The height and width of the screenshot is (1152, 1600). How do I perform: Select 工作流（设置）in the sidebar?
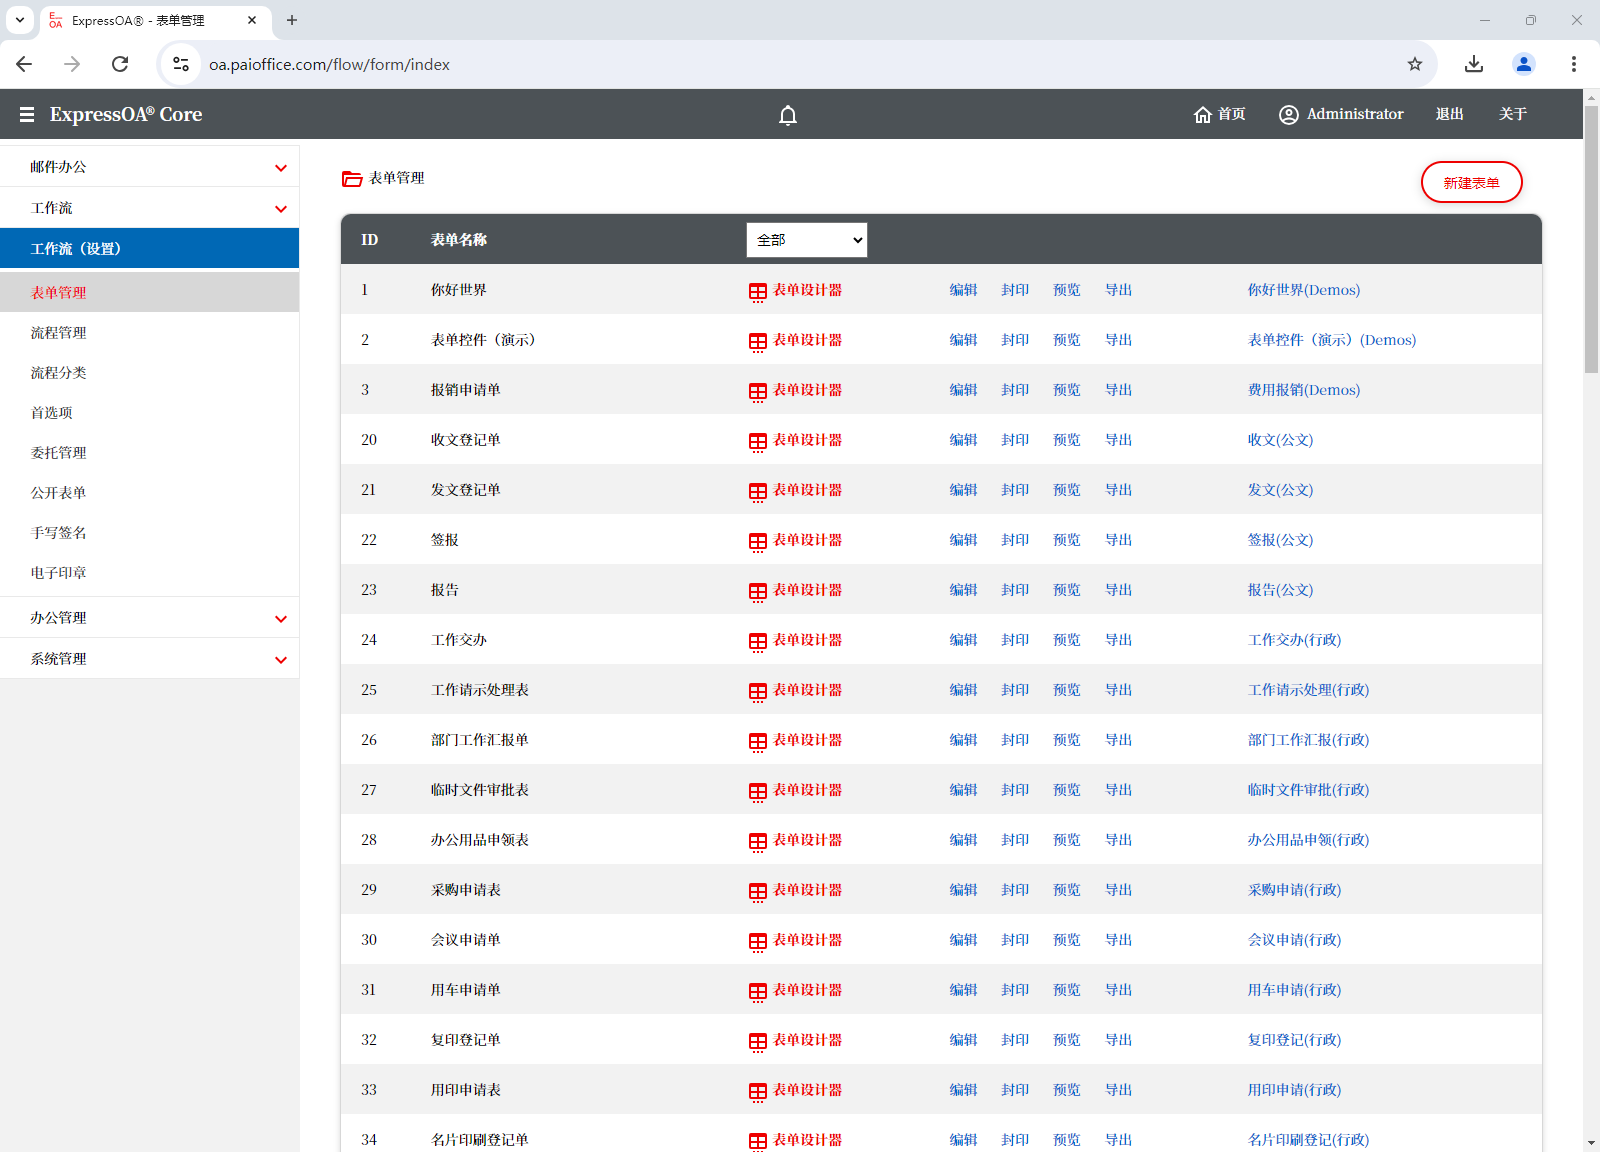pyautogui.click(x=150, y=249)
